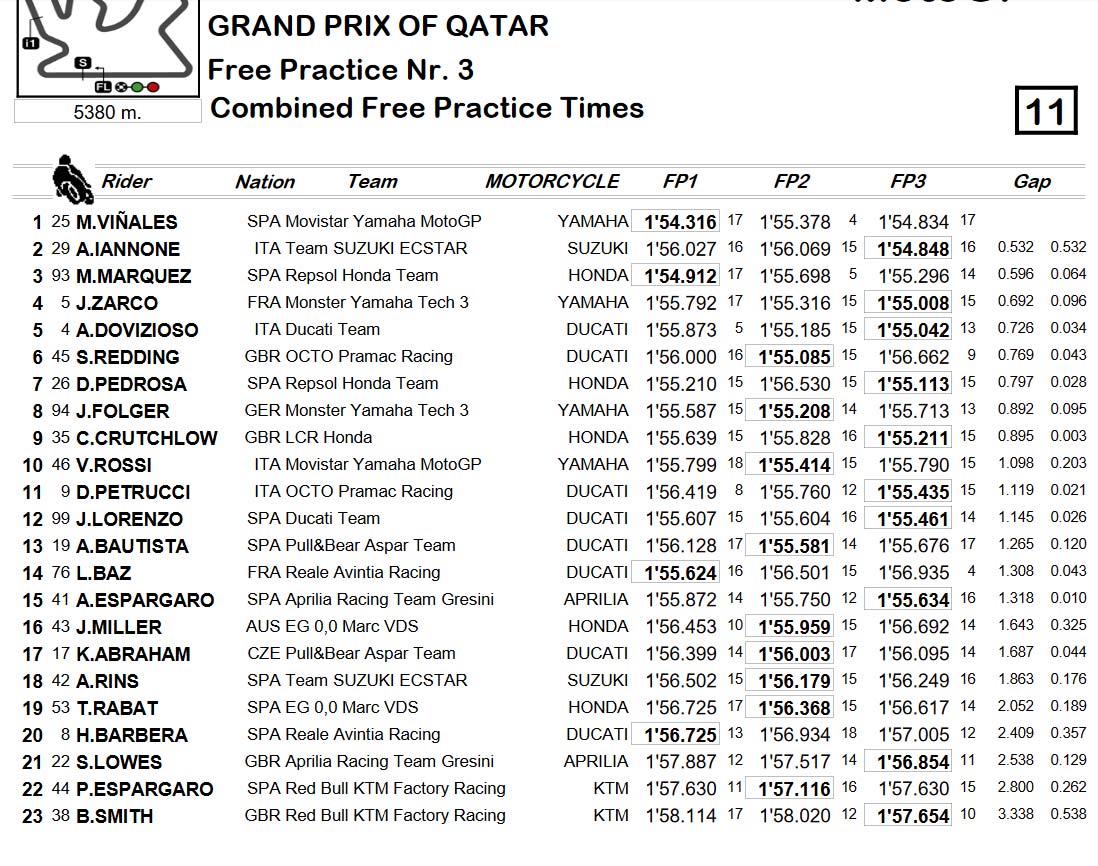1098x866 pixels.
Task: Click A.IANNONE boxed FP3 time 1'54.848
Action: coord(908,249)
